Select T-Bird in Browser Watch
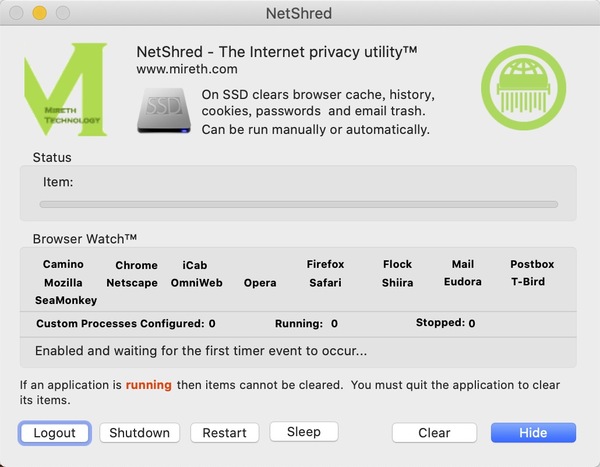The width and height of the screenshot is (600, 467). click(528, 282)
